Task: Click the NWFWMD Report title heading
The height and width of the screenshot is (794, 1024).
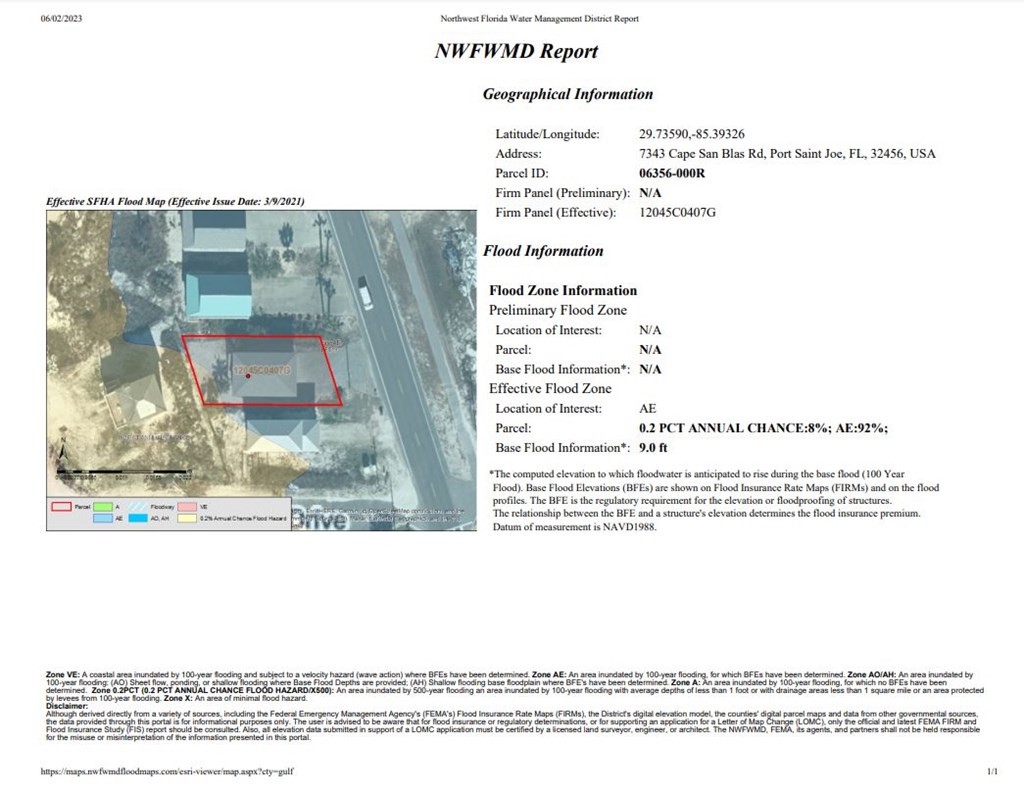Action: click(x=516, y=52)
